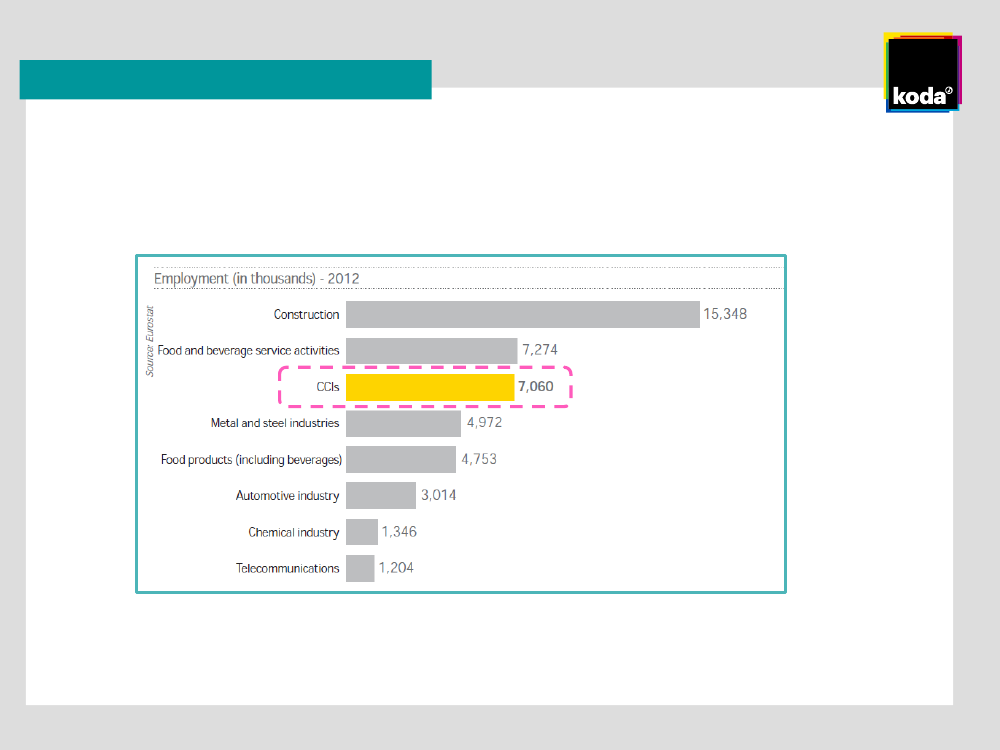Click the 4,753 value label

[x=478, y=460]
